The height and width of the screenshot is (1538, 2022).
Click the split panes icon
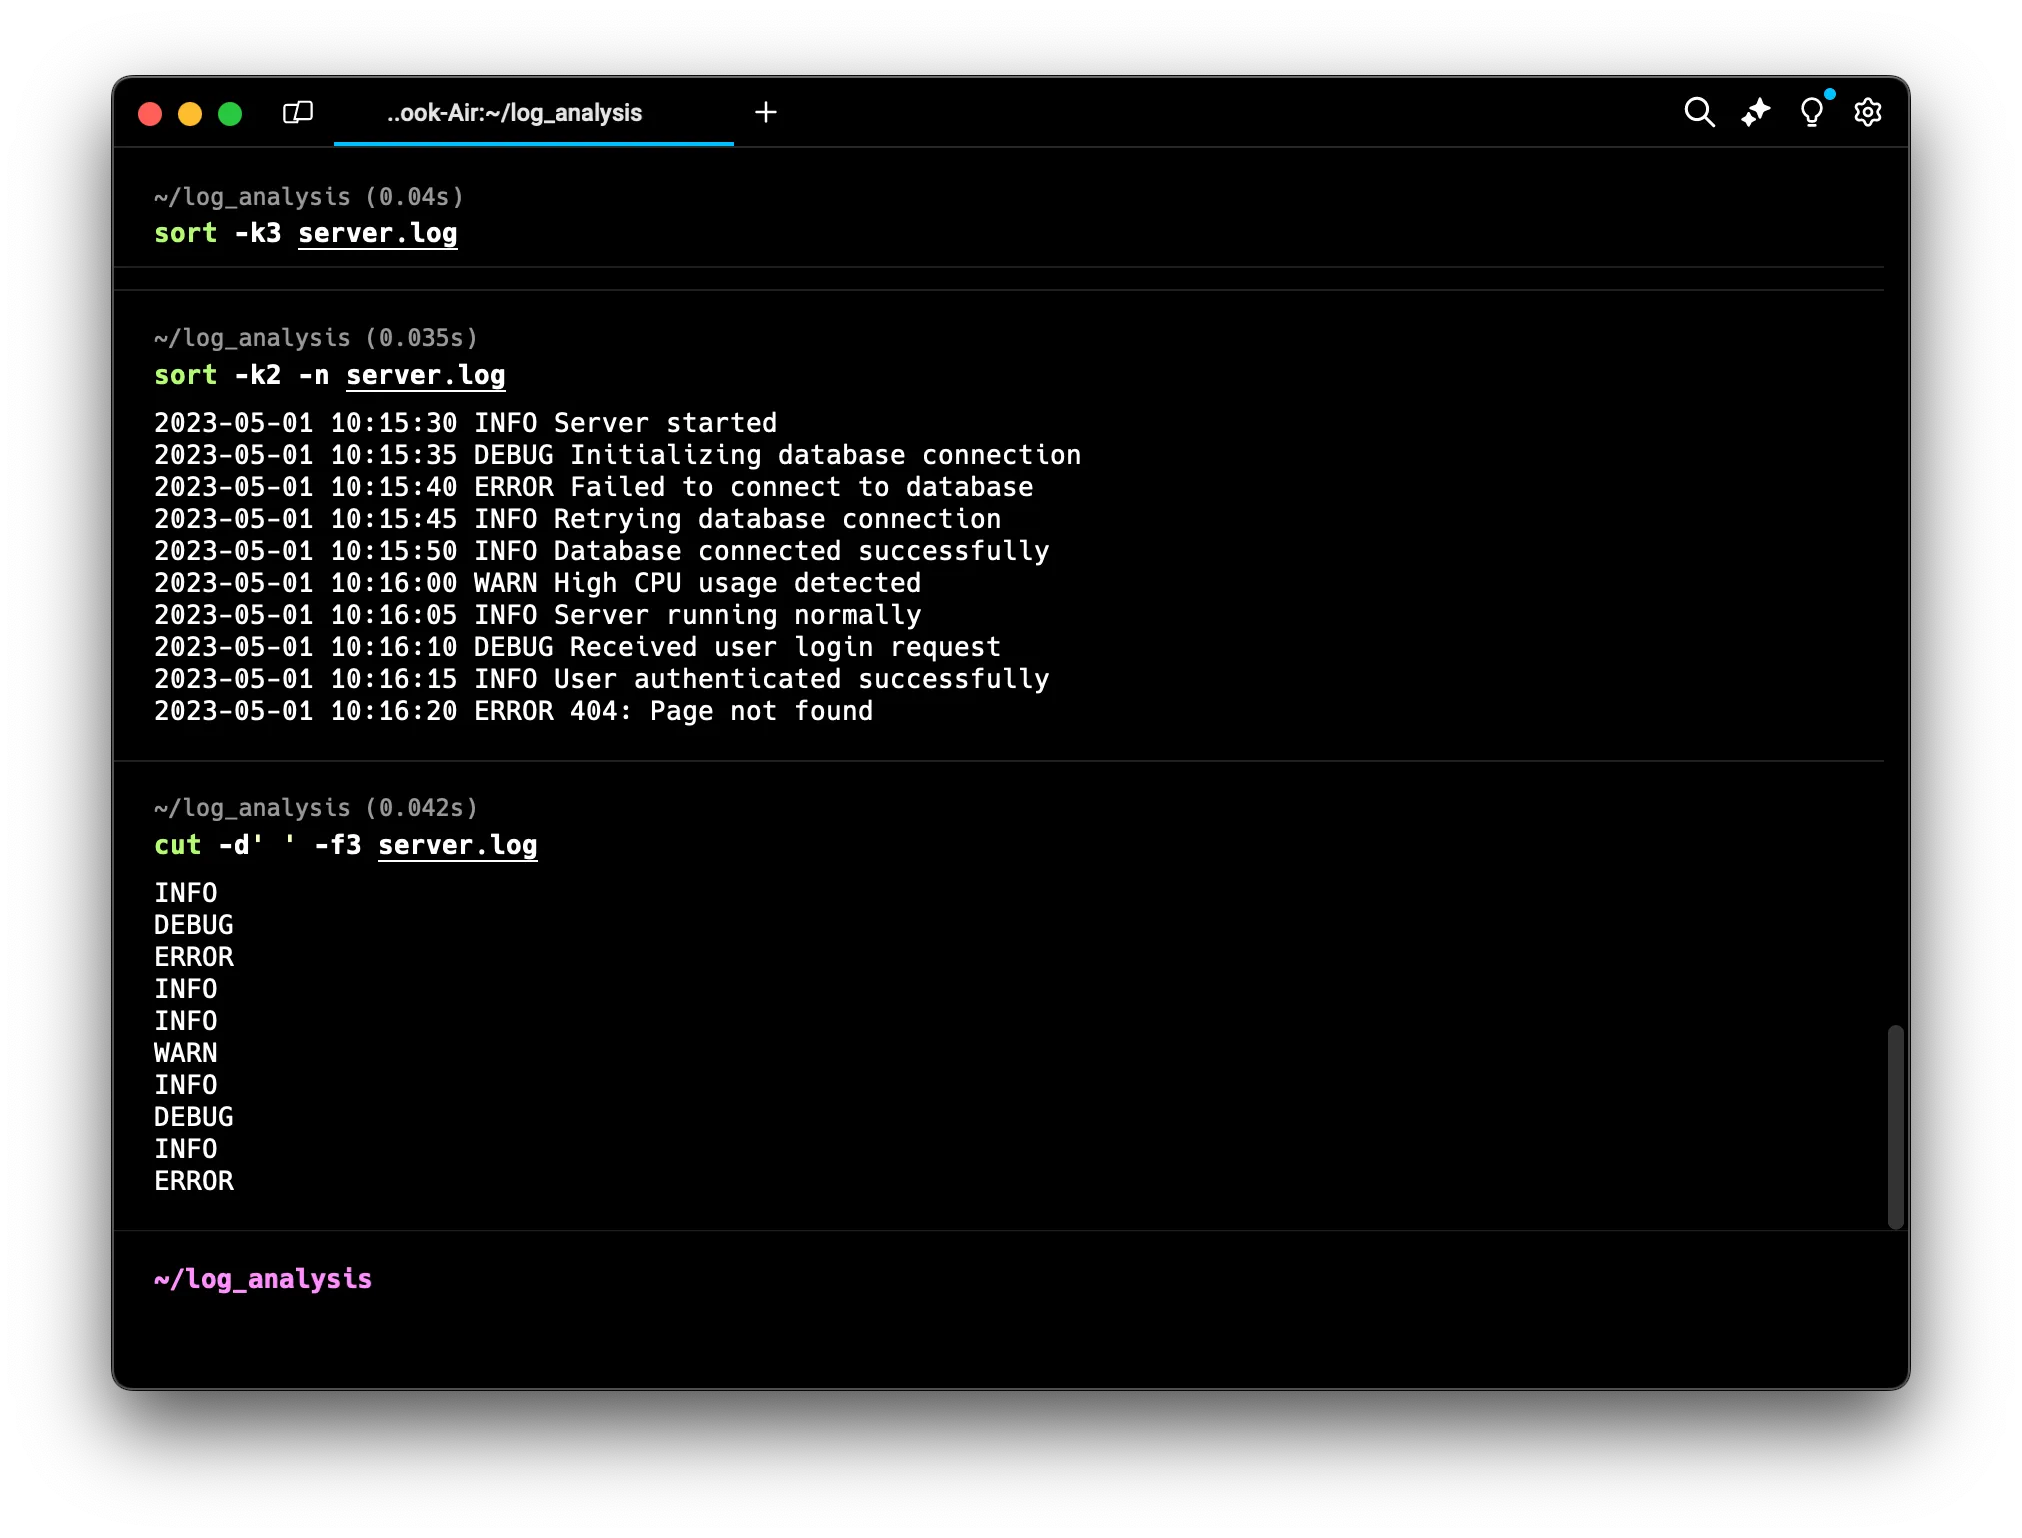pos(298,112)
